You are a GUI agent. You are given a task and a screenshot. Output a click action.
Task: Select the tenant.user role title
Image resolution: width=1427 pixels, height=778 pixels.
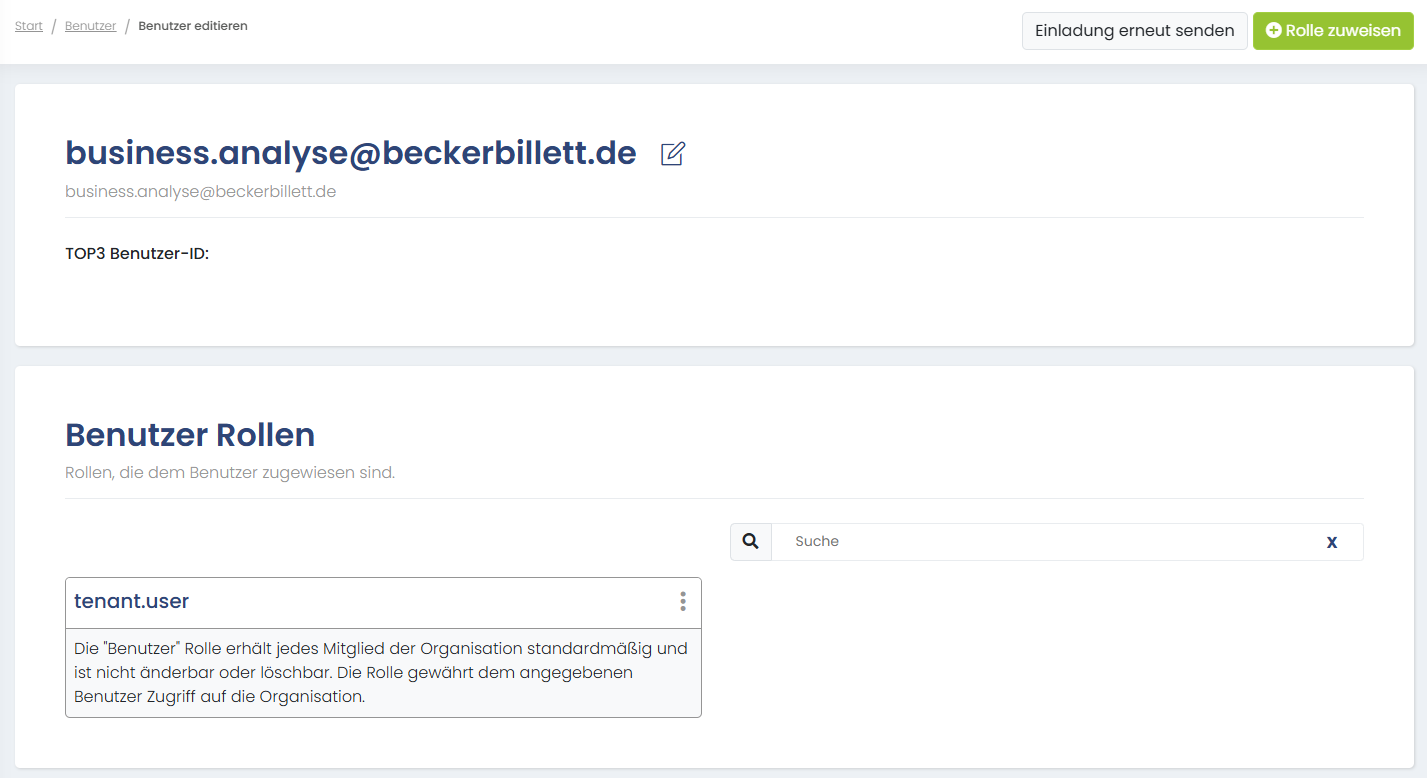pos(131,601)
